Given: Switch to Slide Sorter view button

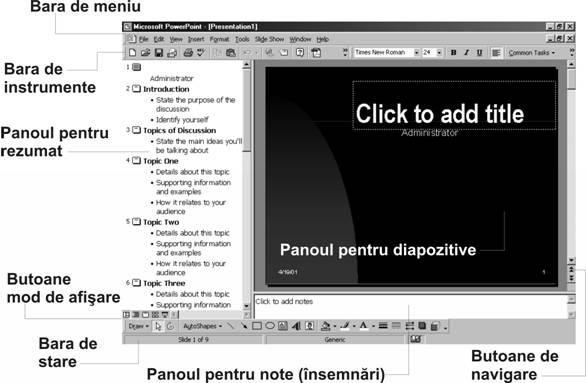Looking at the screenshot, I should point(155,315).
